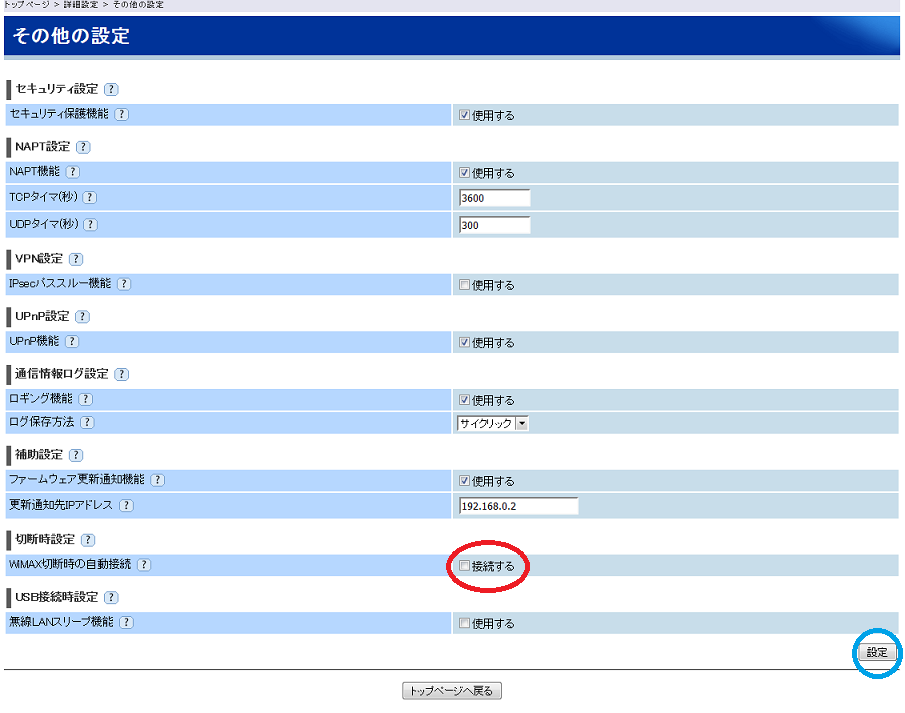The height and width of the screenshot is (713, 905).
Task: Show help for UDPタイマ(秒)
Action: [x=90, y=225]
